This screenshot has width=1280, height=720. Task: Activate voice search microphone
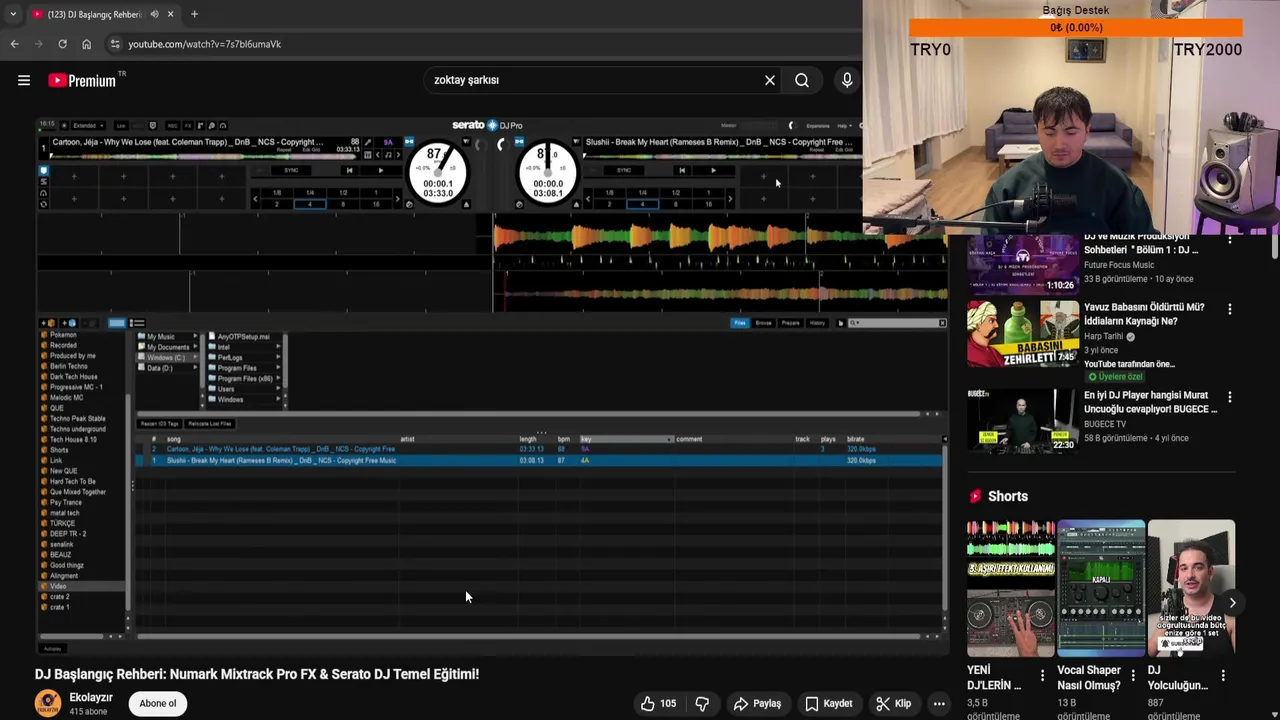click(847, 80)
